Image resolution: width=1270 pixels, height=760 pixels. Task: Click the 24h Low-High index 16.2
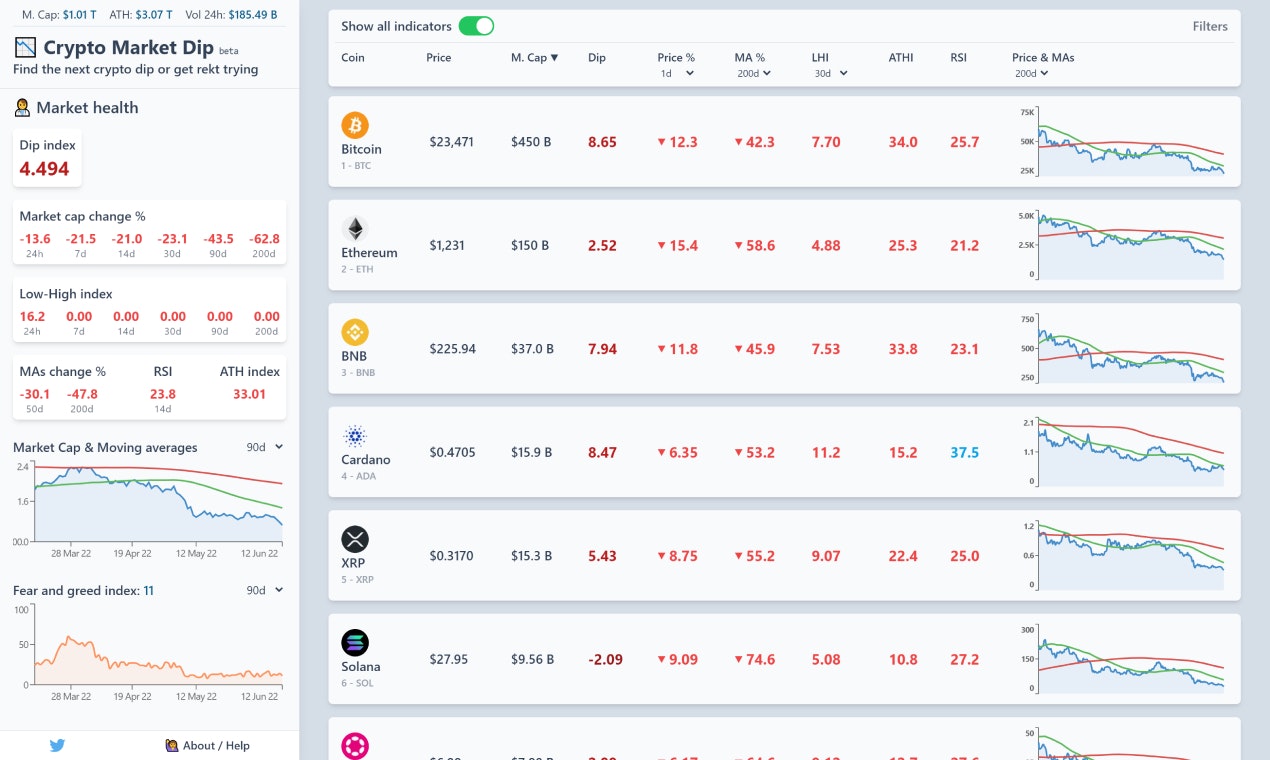click(x=32, y=317)
